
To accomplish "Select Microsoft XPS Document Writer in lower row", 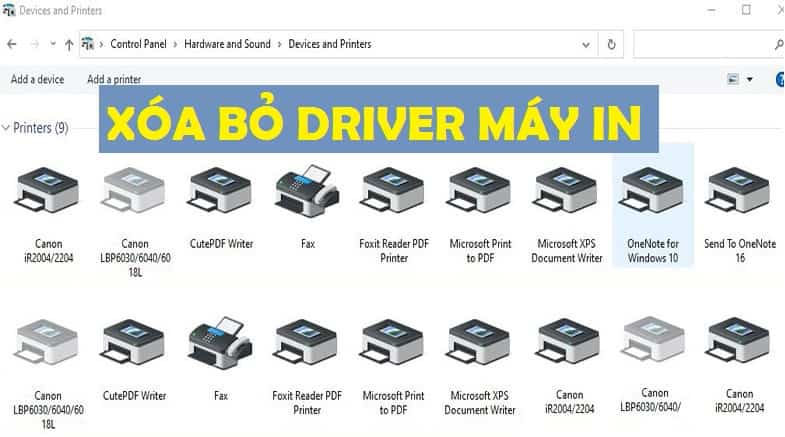I will [x=480, y=367].
